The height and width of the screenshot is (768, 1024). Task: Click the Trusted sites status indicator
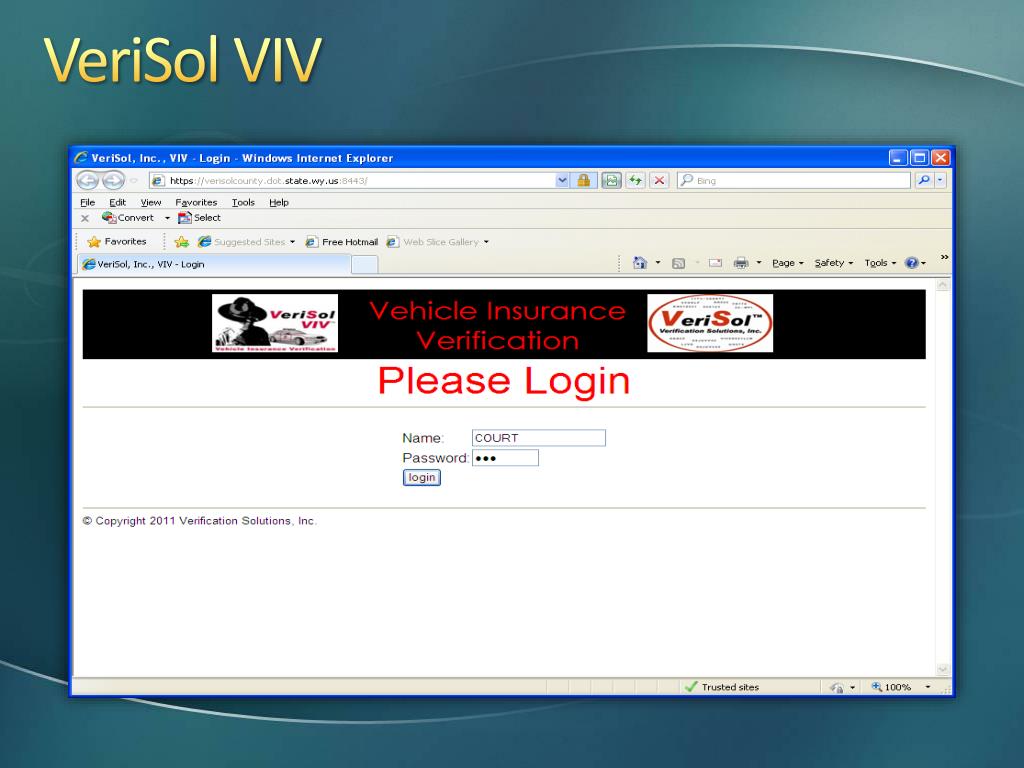pyautogui.click(x=722, y=687)
